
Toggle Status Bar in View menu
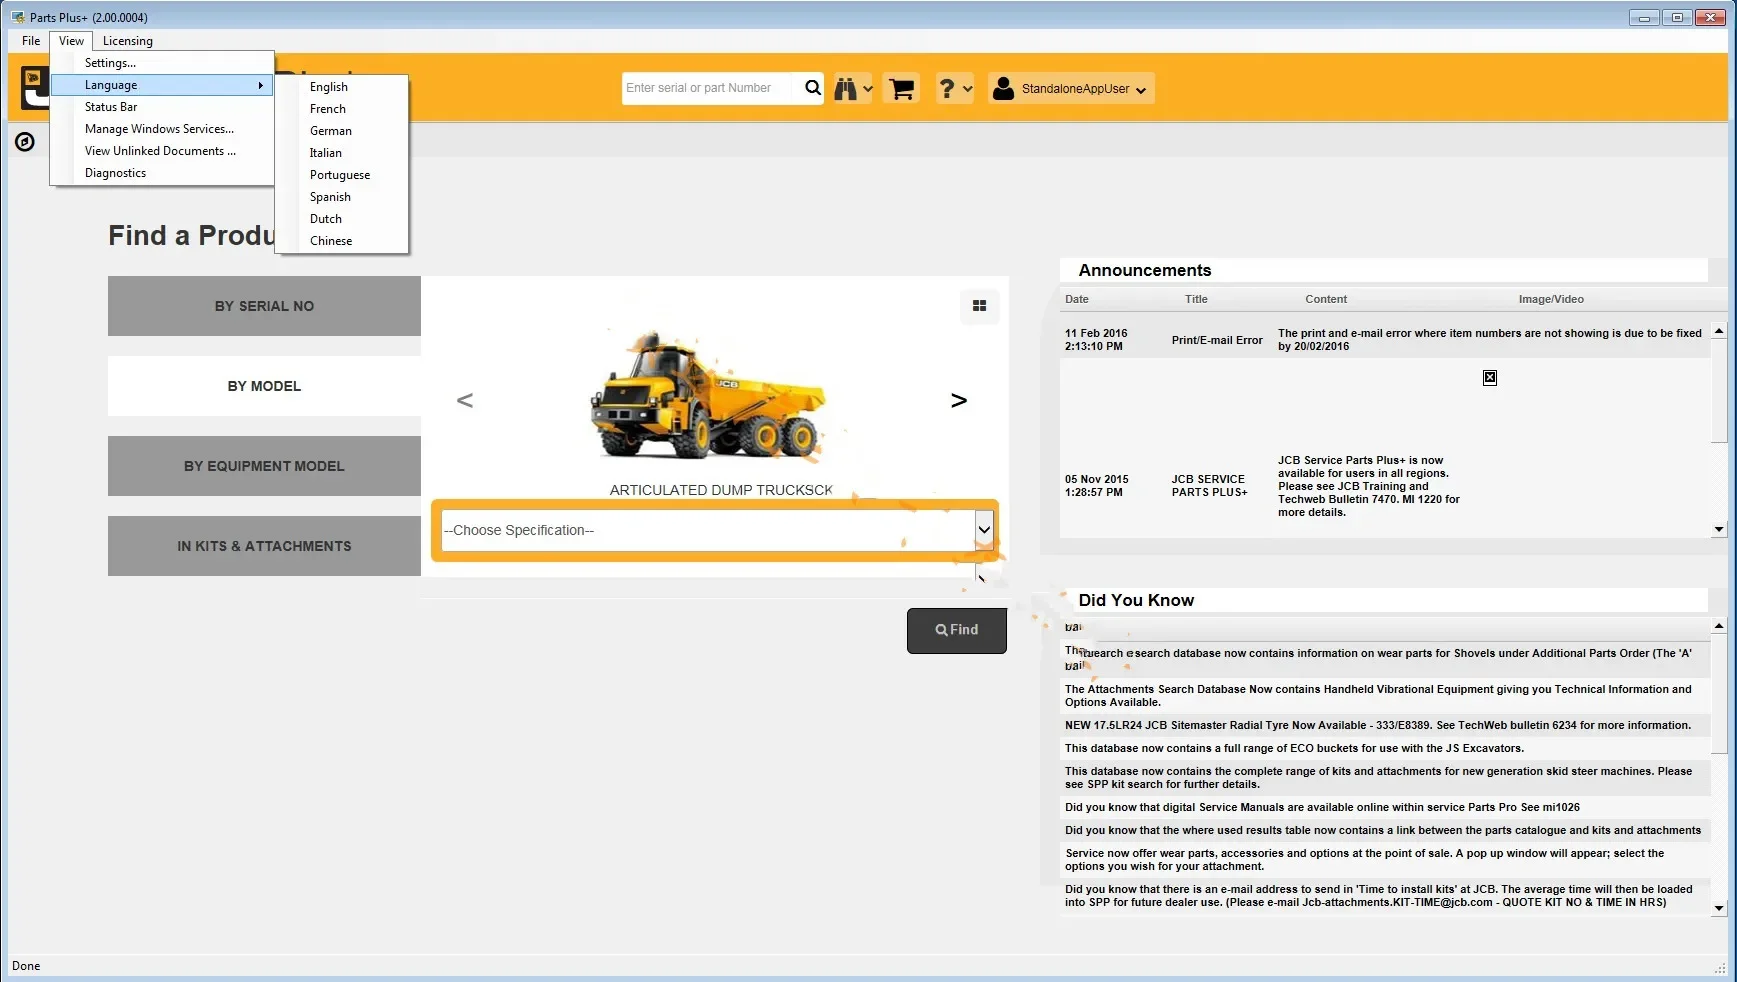point(111,107)
